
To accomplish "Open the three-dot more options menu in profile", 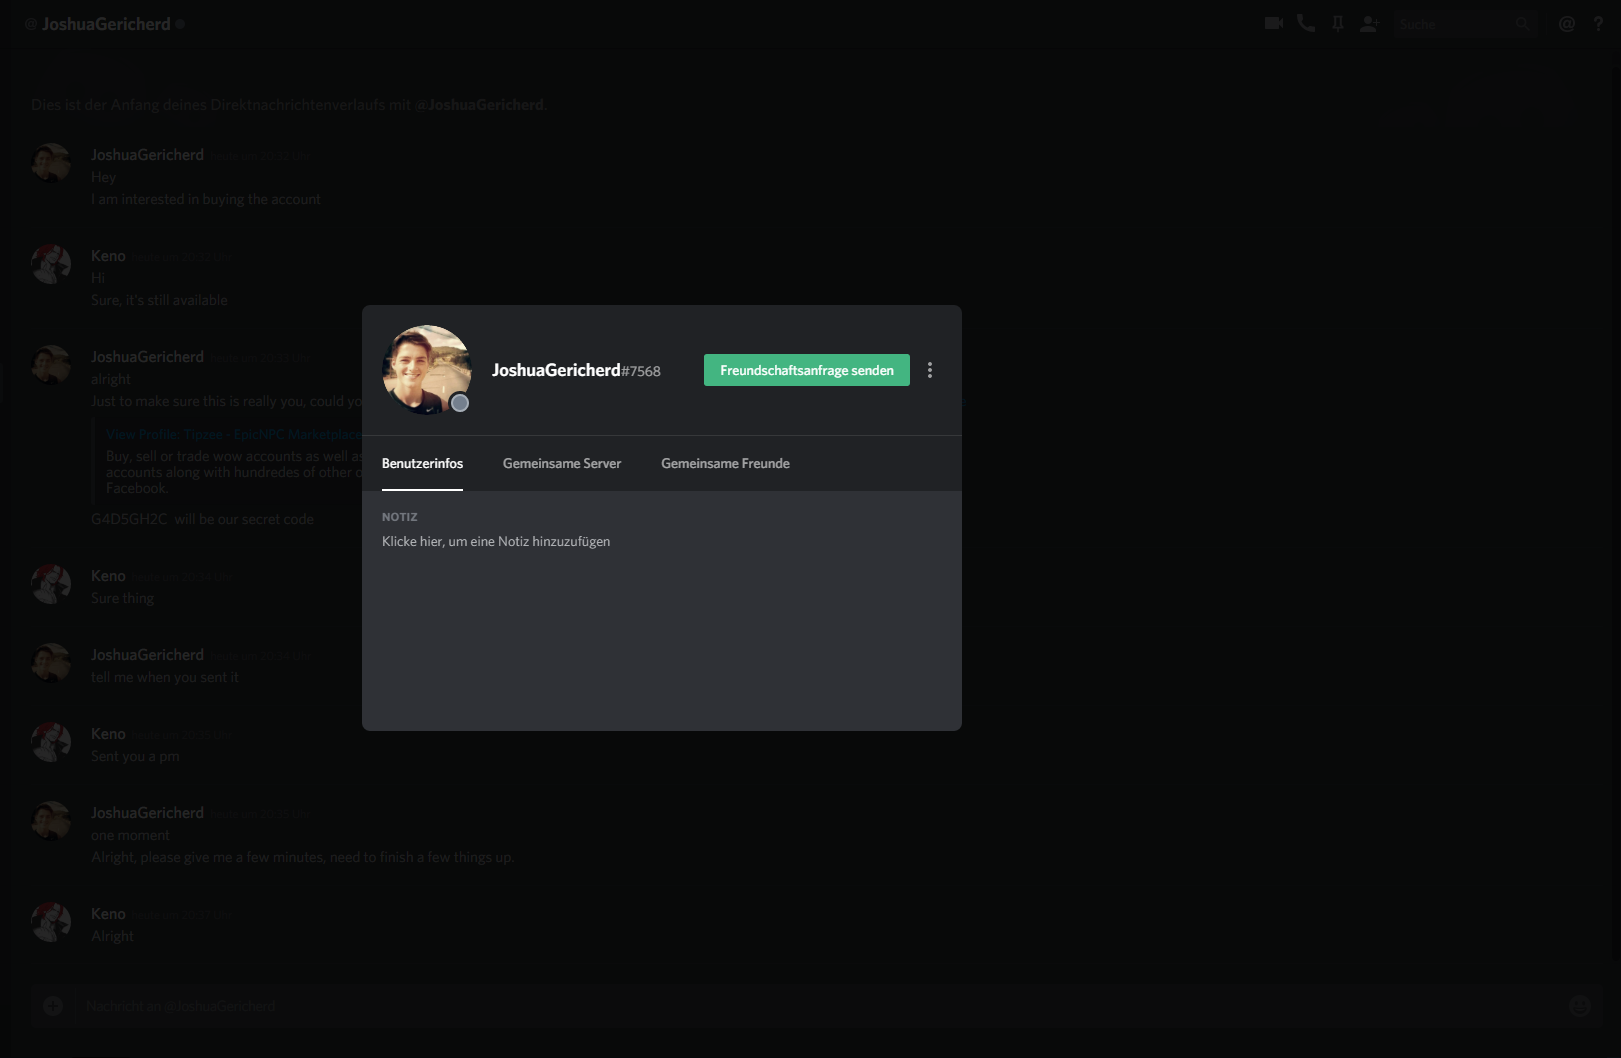I will coord(930,370).
